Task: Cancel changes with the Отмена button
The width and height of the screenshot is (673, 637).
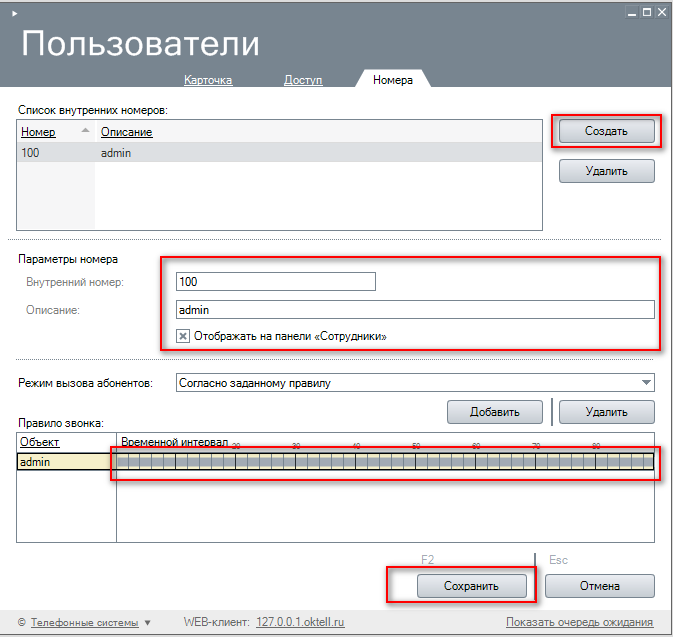Action: 600,586
